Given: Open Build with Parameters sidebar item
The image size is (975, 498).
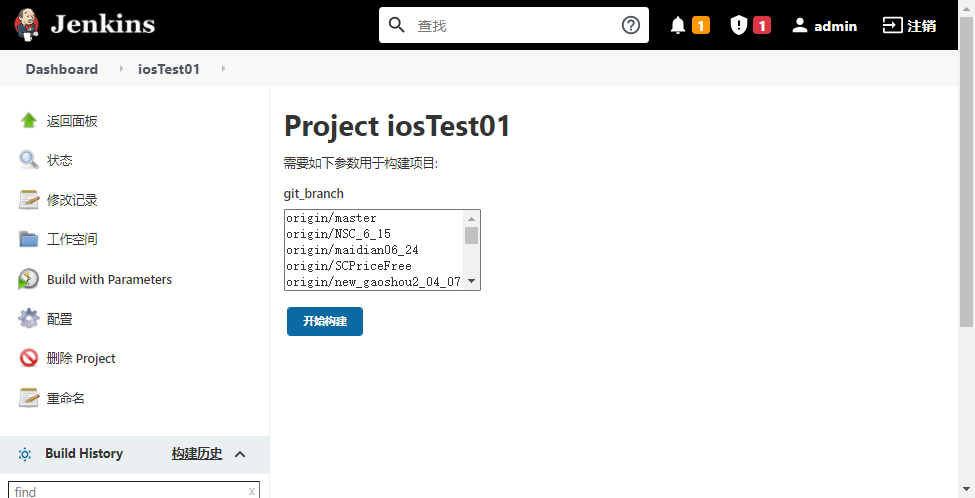Looking at the screenshot, I should click(109, 280).
